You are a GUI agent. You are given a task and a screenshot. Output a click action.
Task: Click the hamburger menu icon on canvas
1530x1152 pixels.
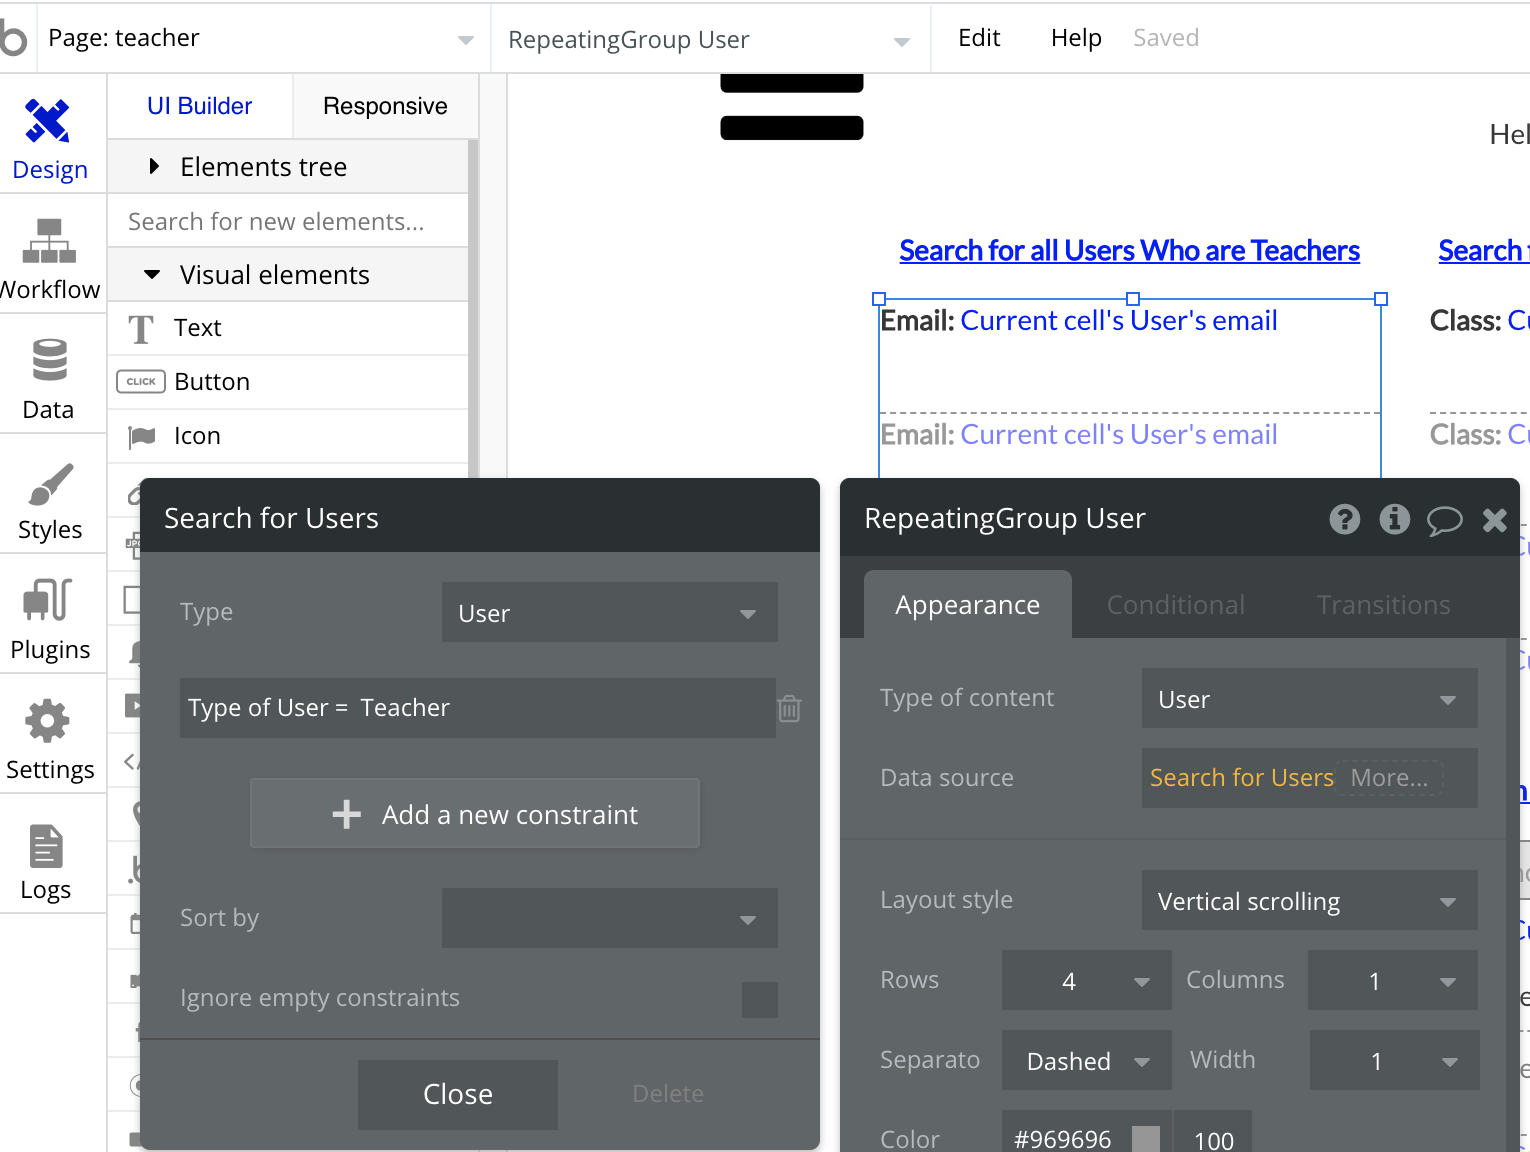(x=792, y=107)
